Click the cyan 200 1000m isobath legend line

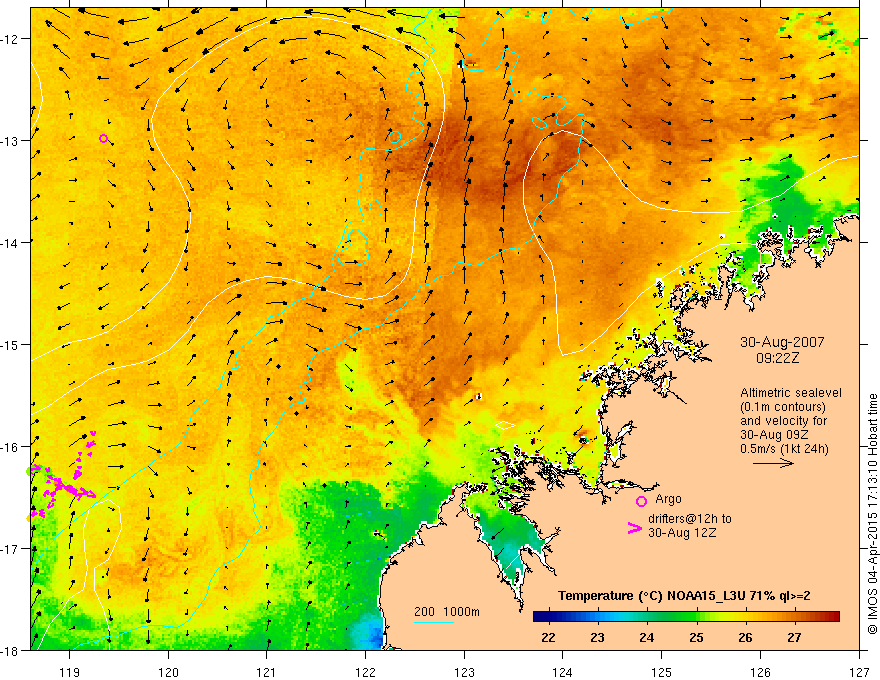pyautogui.click(x=434, y=622)
